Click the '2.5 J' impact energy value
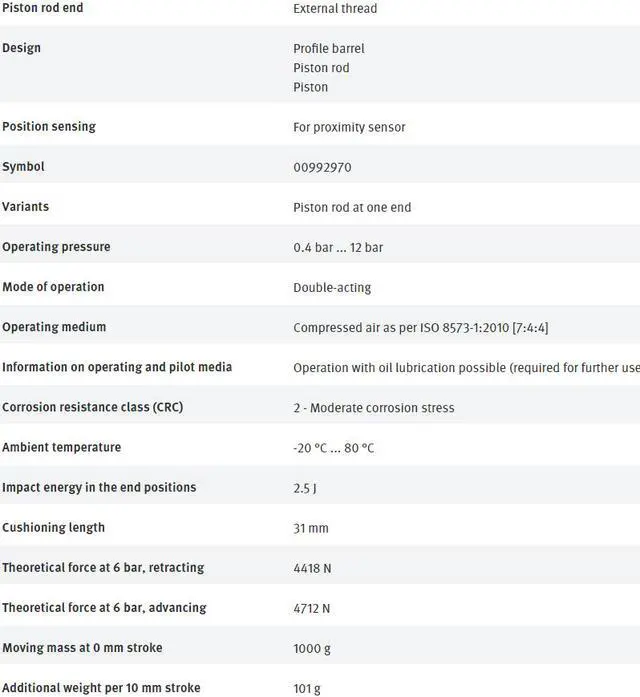The height and width of the screenshot is (697, 640). click(x=305, y=488)
